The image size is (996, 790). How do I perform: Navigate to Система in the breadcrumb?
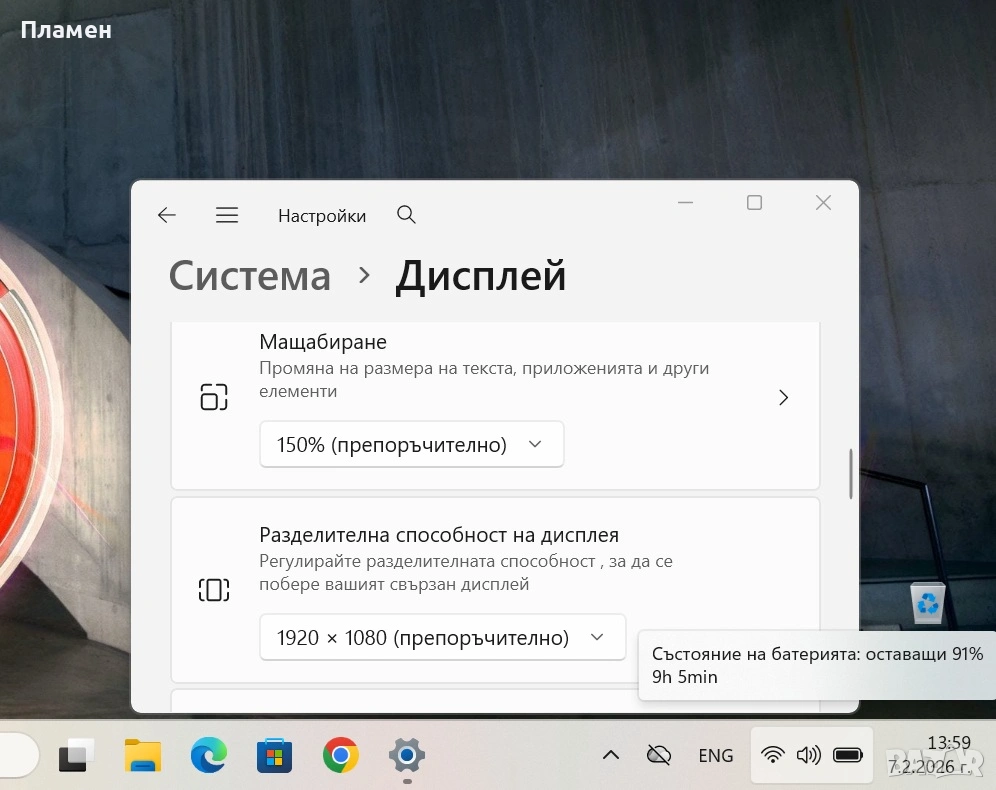pos(249,275)
